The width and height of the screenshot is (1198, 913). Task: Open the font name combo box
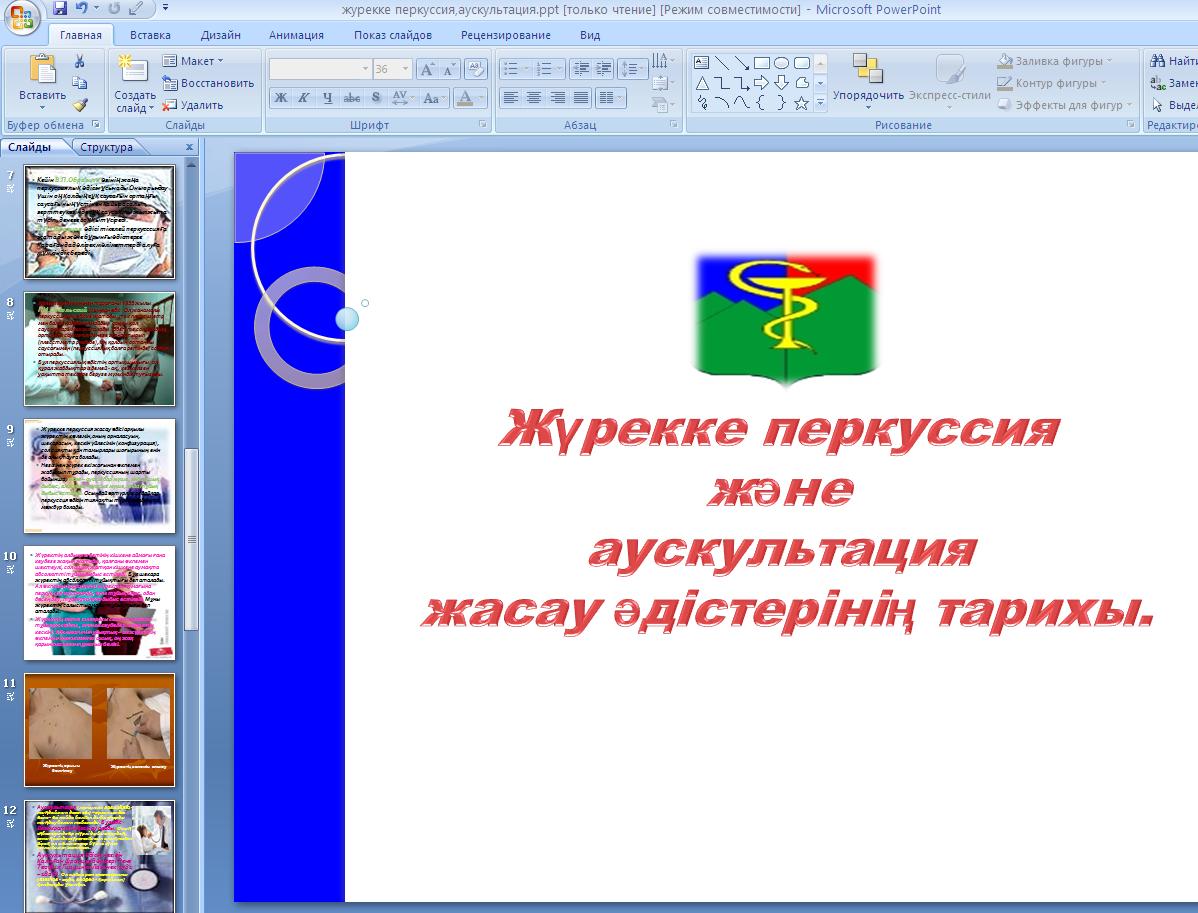[x=320, y=69]
